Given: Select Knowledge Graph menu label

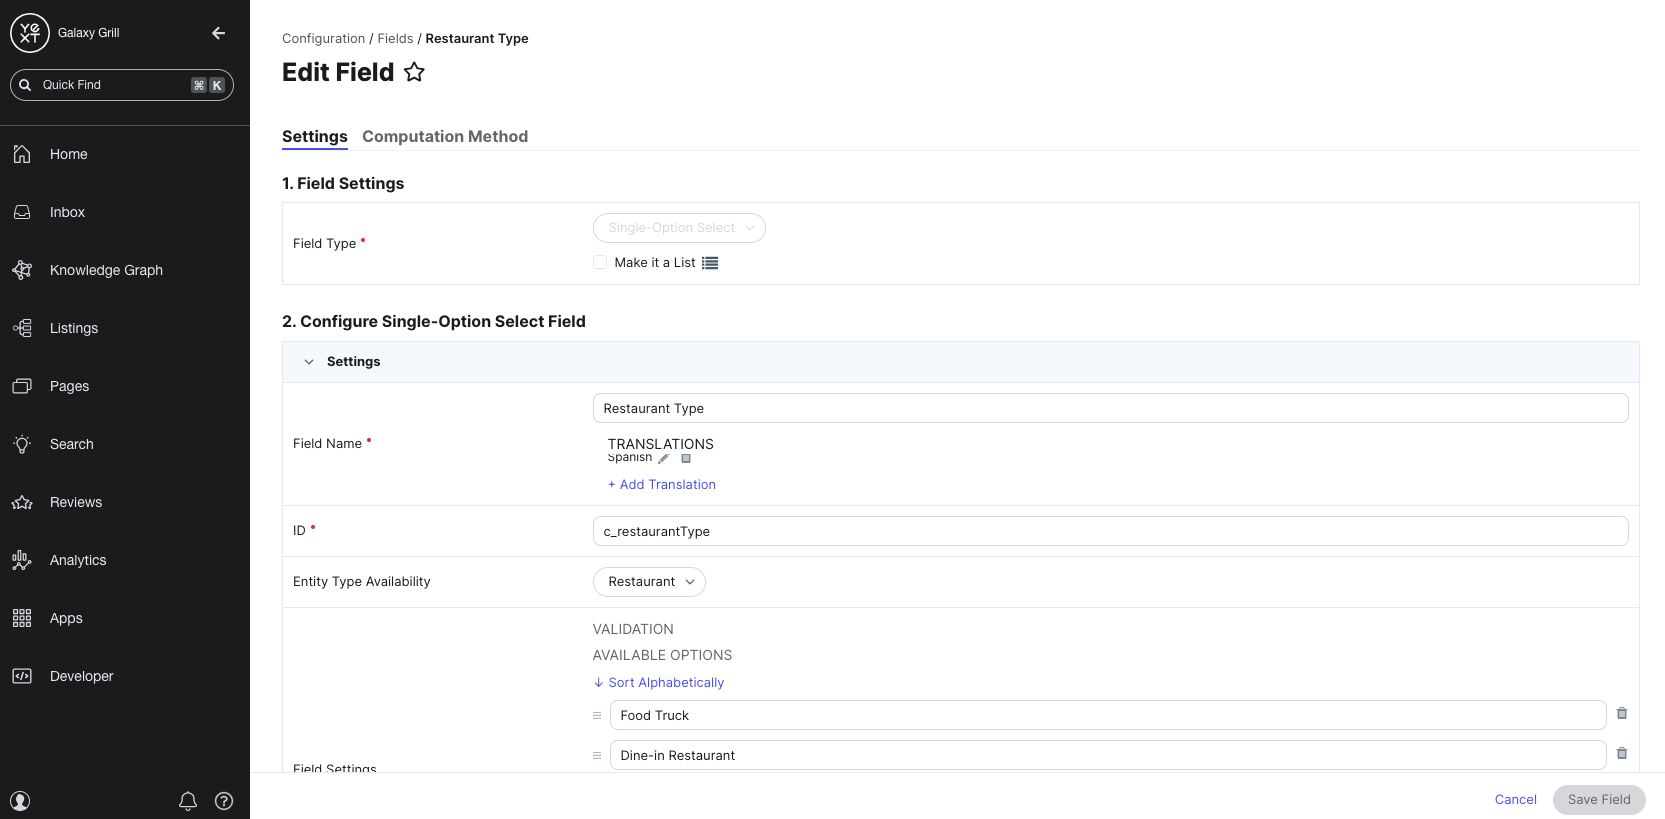Looking at the screenshot, I should point(106,270).
